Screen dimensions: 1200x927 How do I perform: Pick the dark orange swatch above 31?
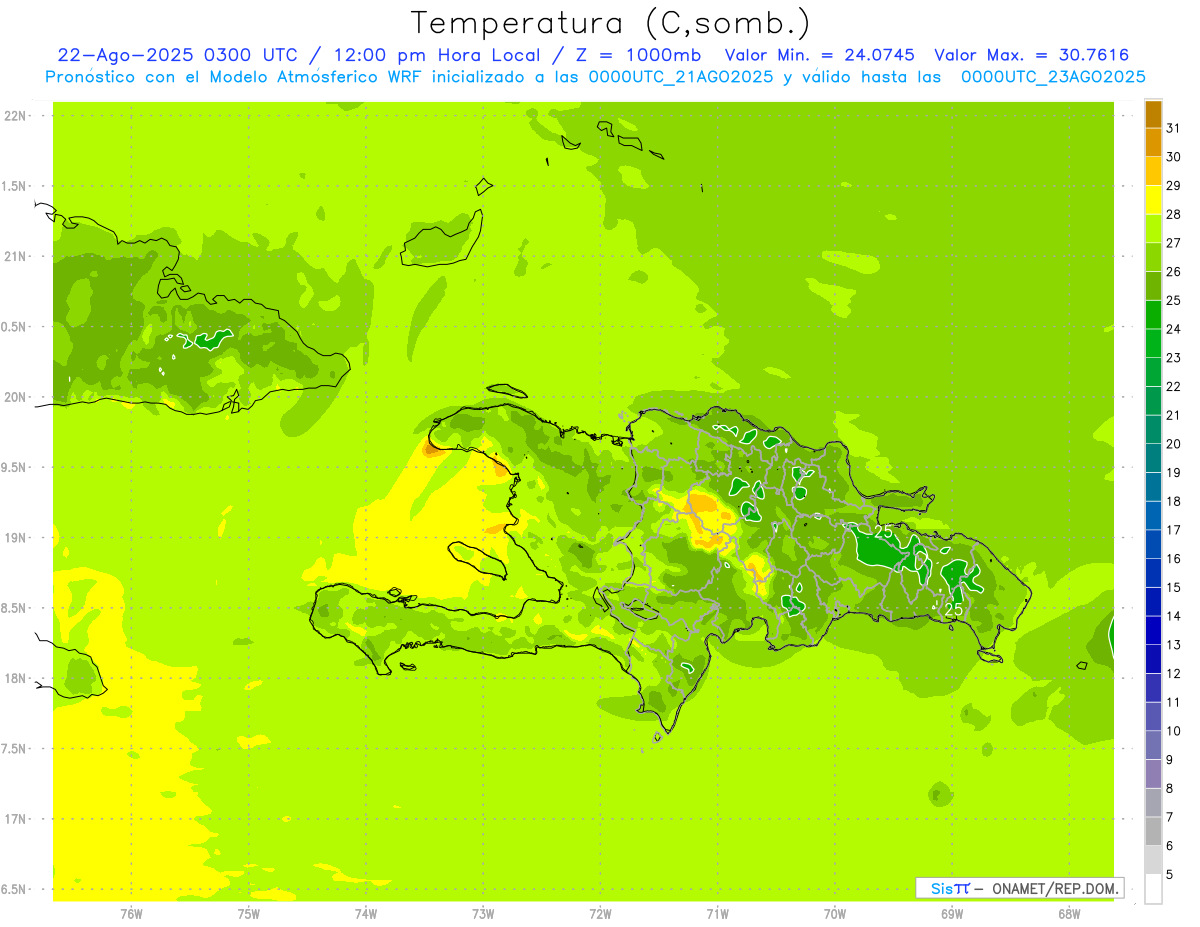(x=1153, y=114)
